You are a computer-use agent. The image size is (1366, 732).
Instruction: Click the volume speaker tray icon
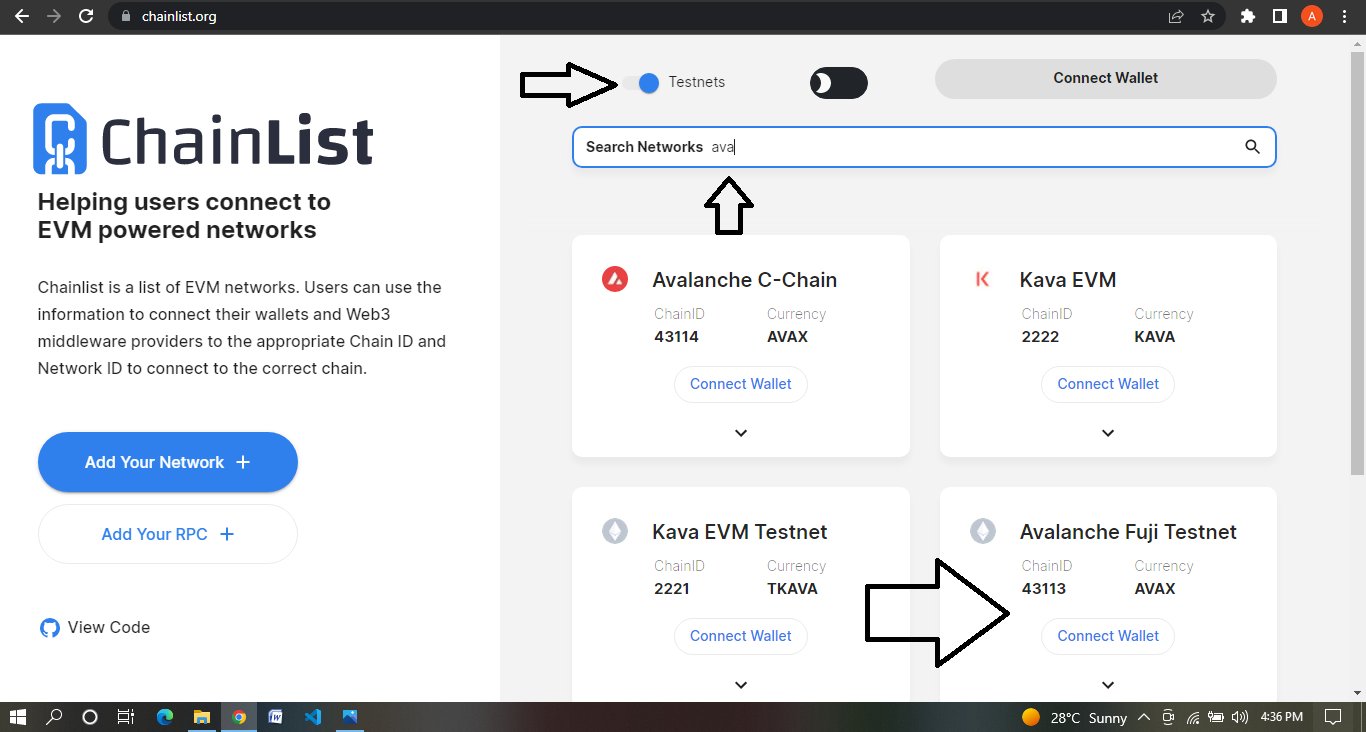(1240, 717)
